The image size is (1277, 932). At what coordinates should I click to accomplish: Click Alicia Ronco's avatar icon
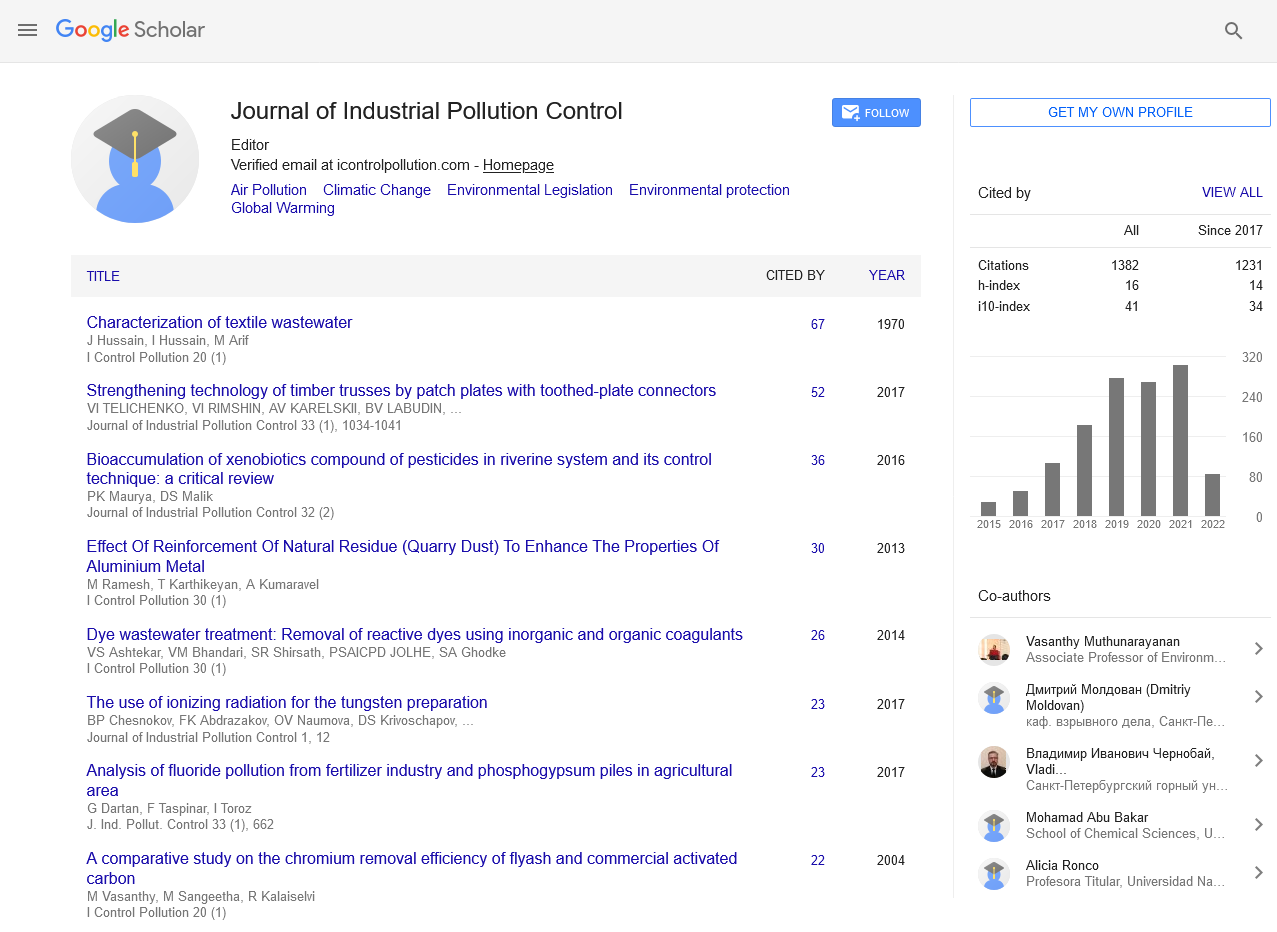click(993, 874)
